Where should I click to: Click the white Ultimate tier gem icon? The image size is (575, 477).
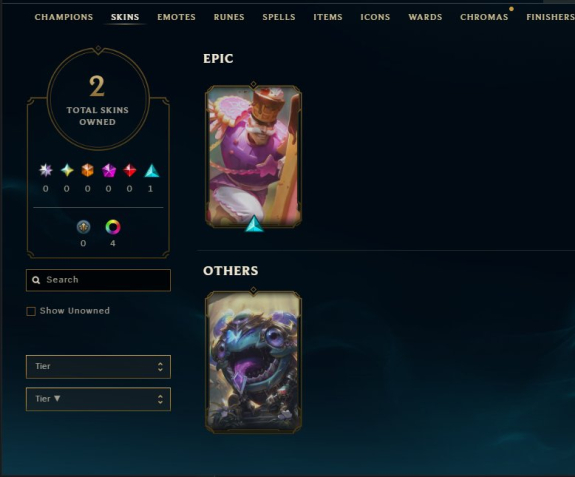tap(46, 170)
